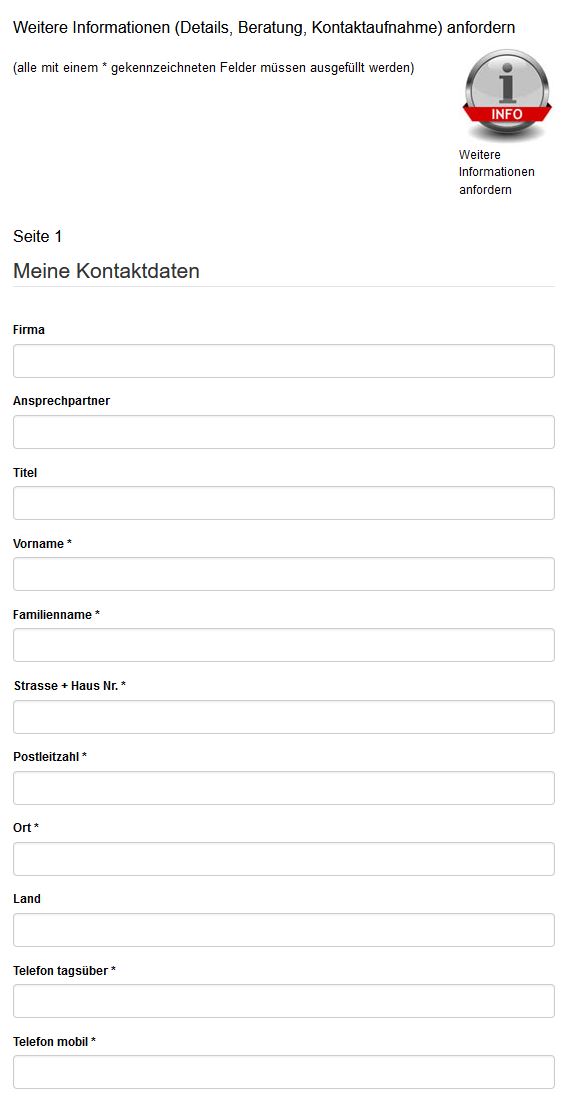
Task: Focus the Ort input box
Action: 284,859
